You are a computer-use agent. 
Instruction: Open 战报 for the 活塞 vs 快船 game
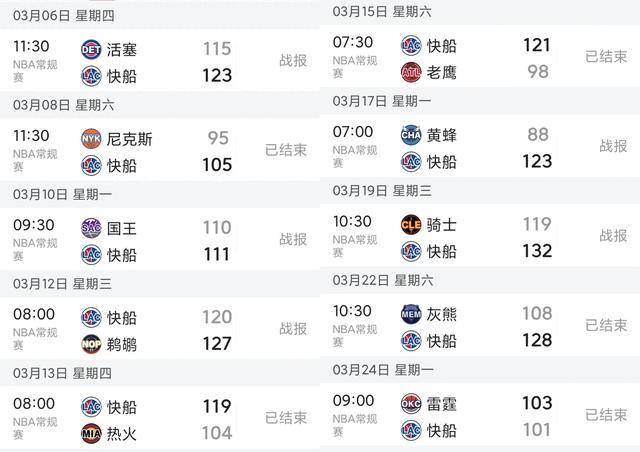[x=293, y=60]
